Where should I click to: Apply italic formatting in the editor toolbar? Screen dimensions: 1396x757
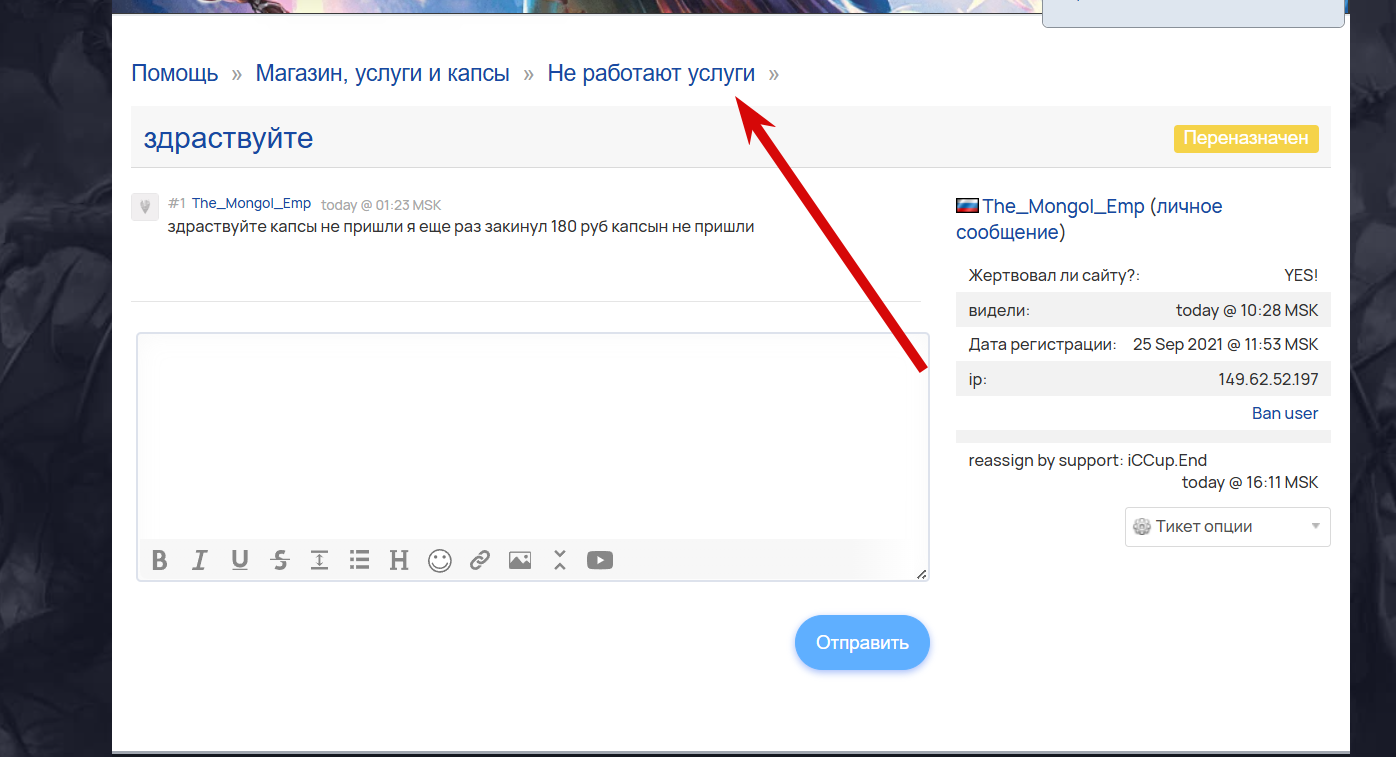pos(199,560)
